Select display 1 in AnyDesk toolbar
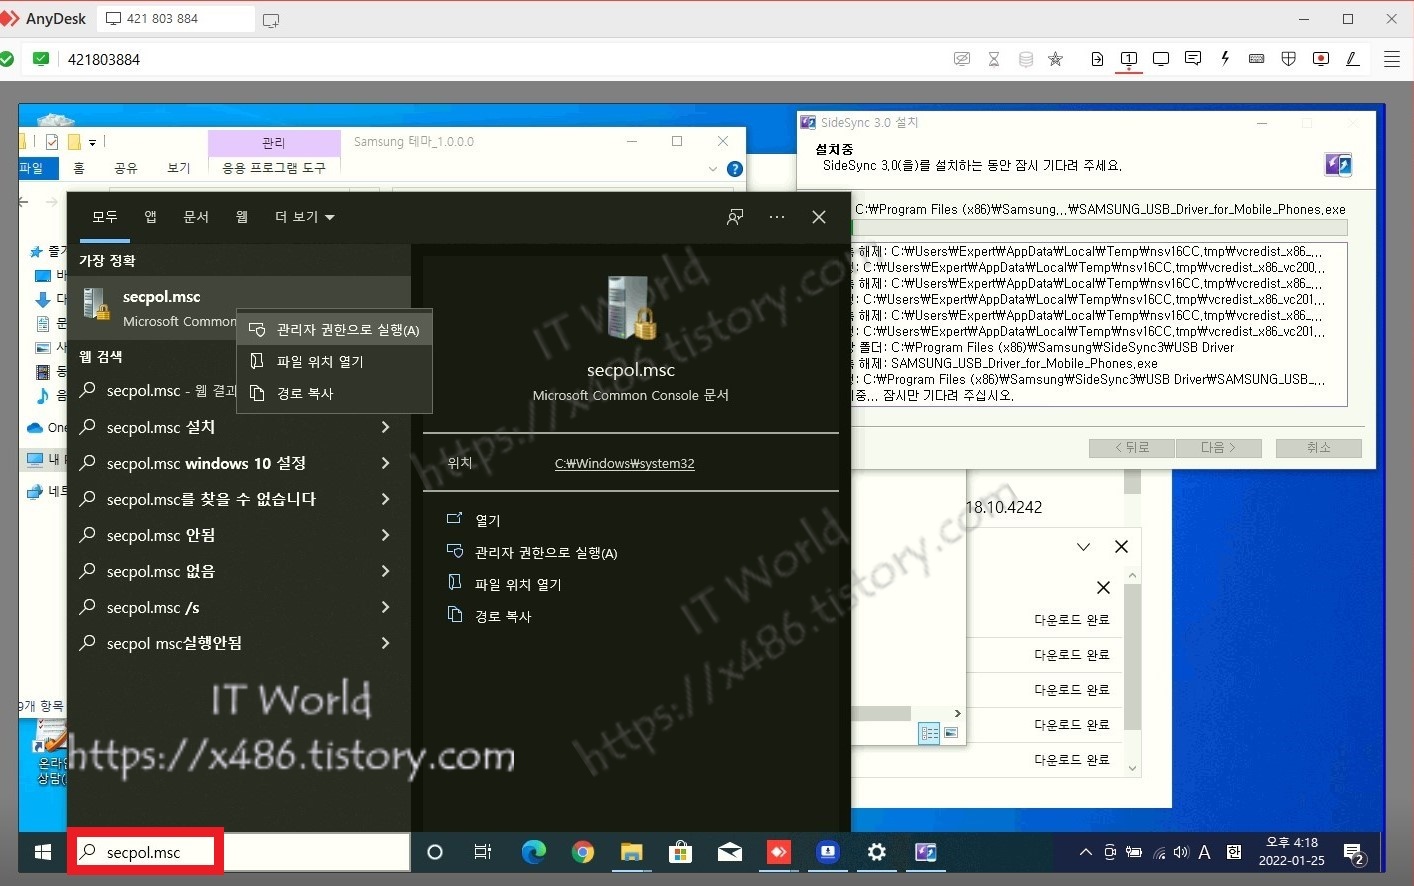 click(1129, 59)
